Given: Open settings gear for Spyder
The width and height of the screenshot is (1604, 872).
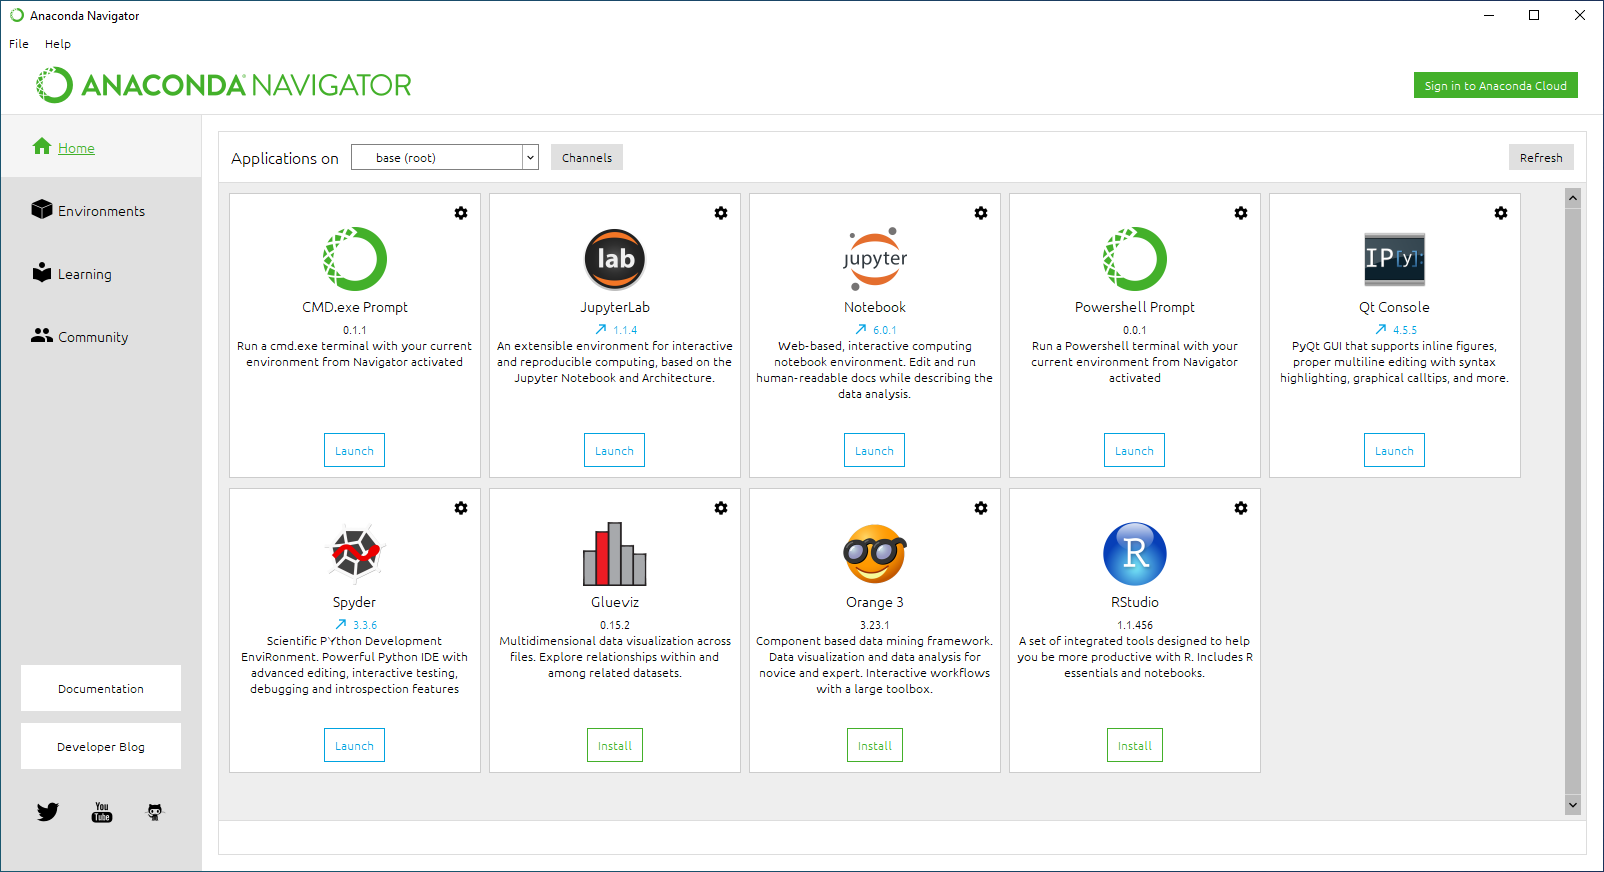Looking at the screenshot, I should tap(461, 508).
